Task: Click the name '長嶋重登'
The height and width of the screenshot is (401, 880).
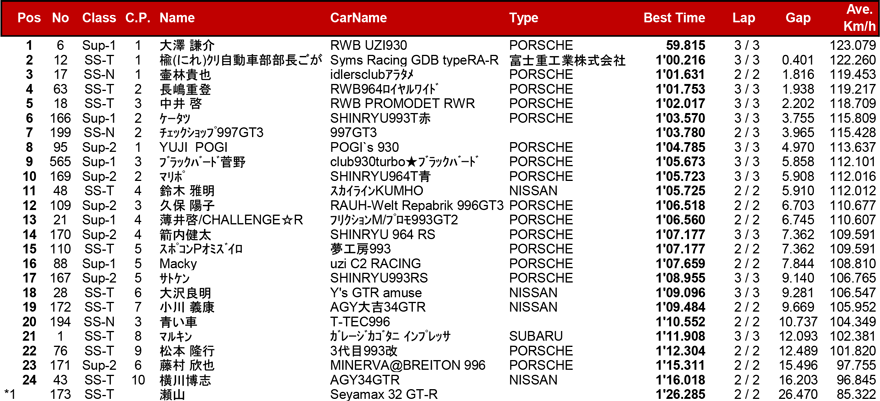Action: [x=183, y=90]
